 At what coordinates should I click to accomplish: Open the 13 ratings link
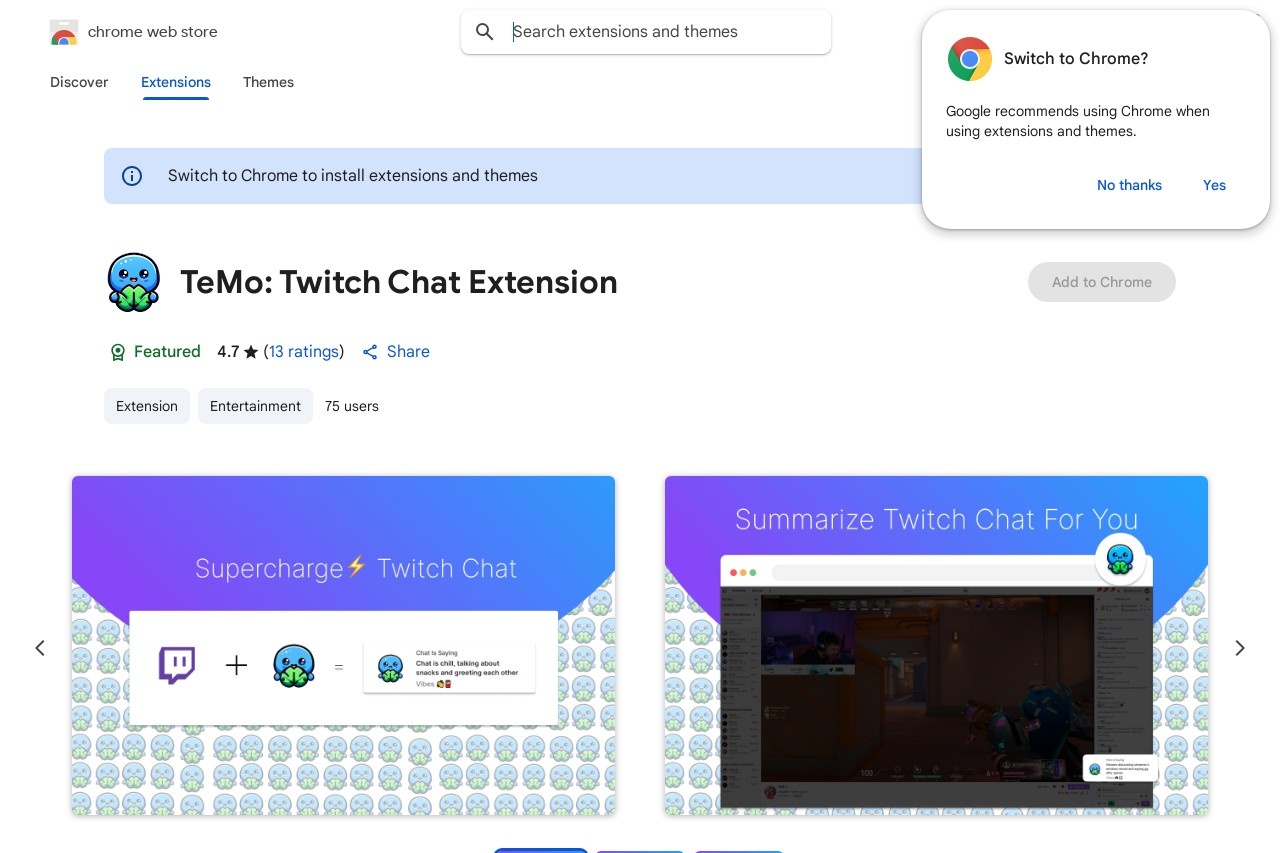(304, 352)
